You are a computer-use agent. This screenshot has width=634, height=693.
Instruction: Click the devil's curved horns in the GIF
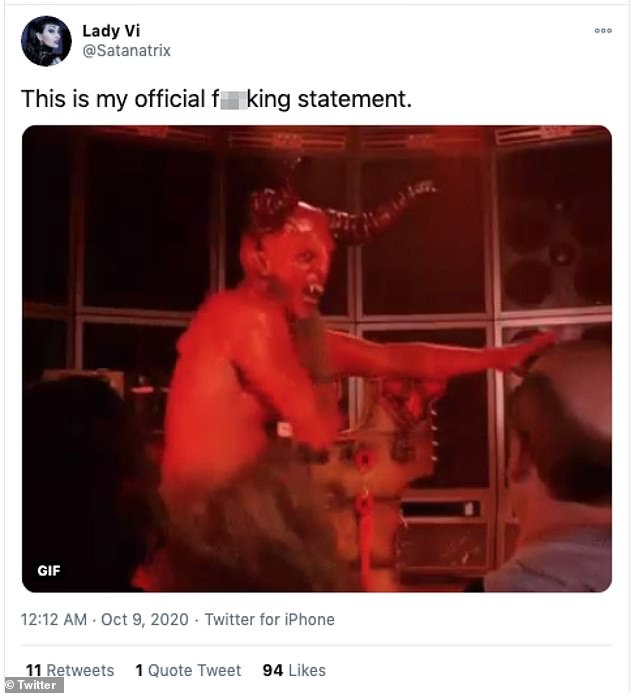pos(400,205)
